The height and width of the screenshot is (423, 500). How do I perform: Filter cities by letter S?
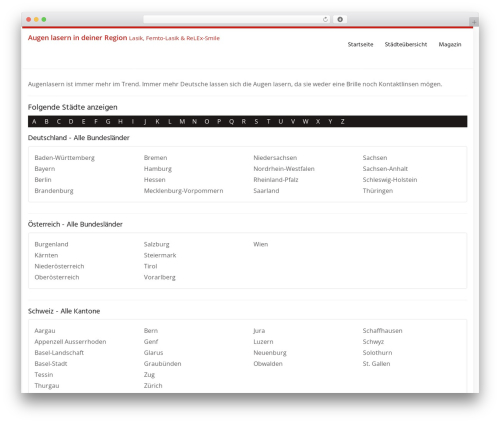tap(256, 122)
